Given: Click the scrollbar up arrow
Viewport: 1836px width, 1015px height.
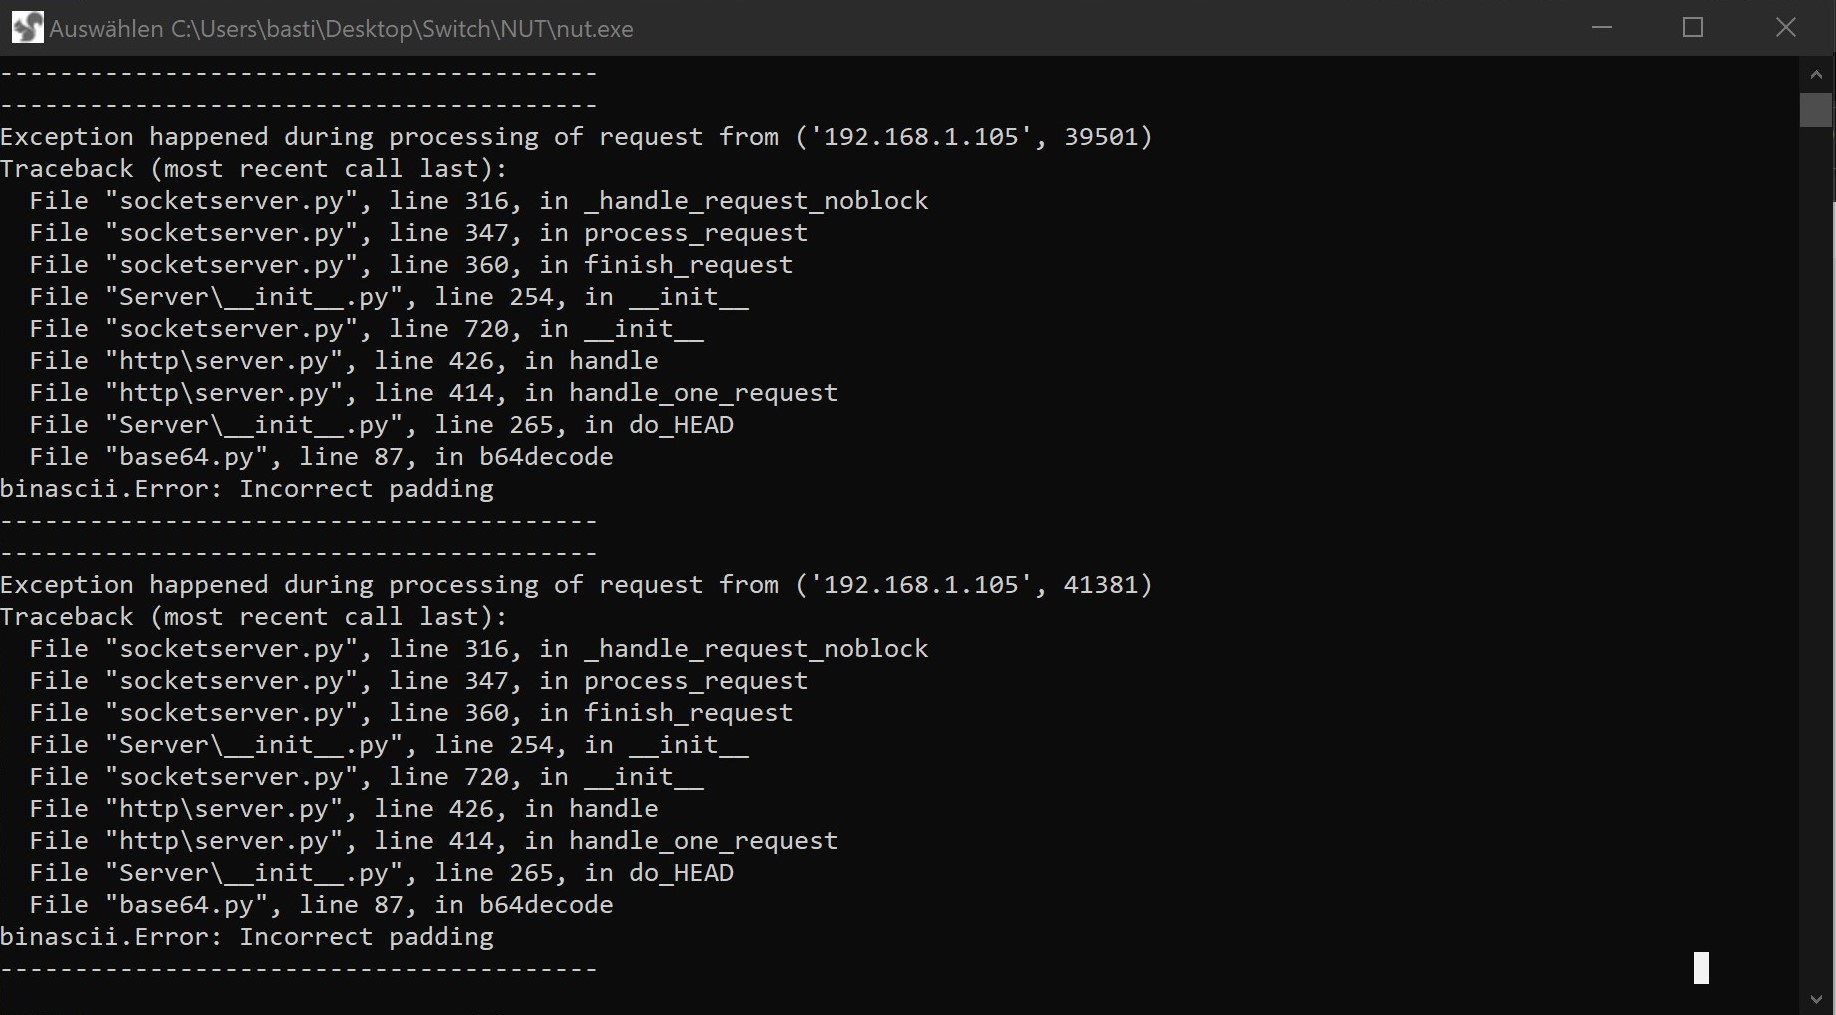Looking at the screenshot, I should 1816,74.
